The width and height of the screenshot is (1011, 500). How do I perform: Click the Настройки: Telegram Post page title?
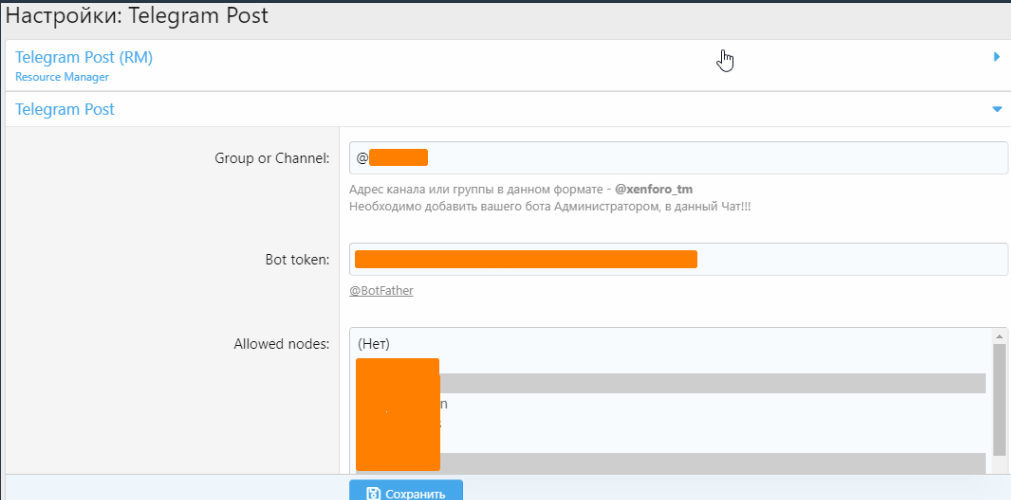point(137,16)
